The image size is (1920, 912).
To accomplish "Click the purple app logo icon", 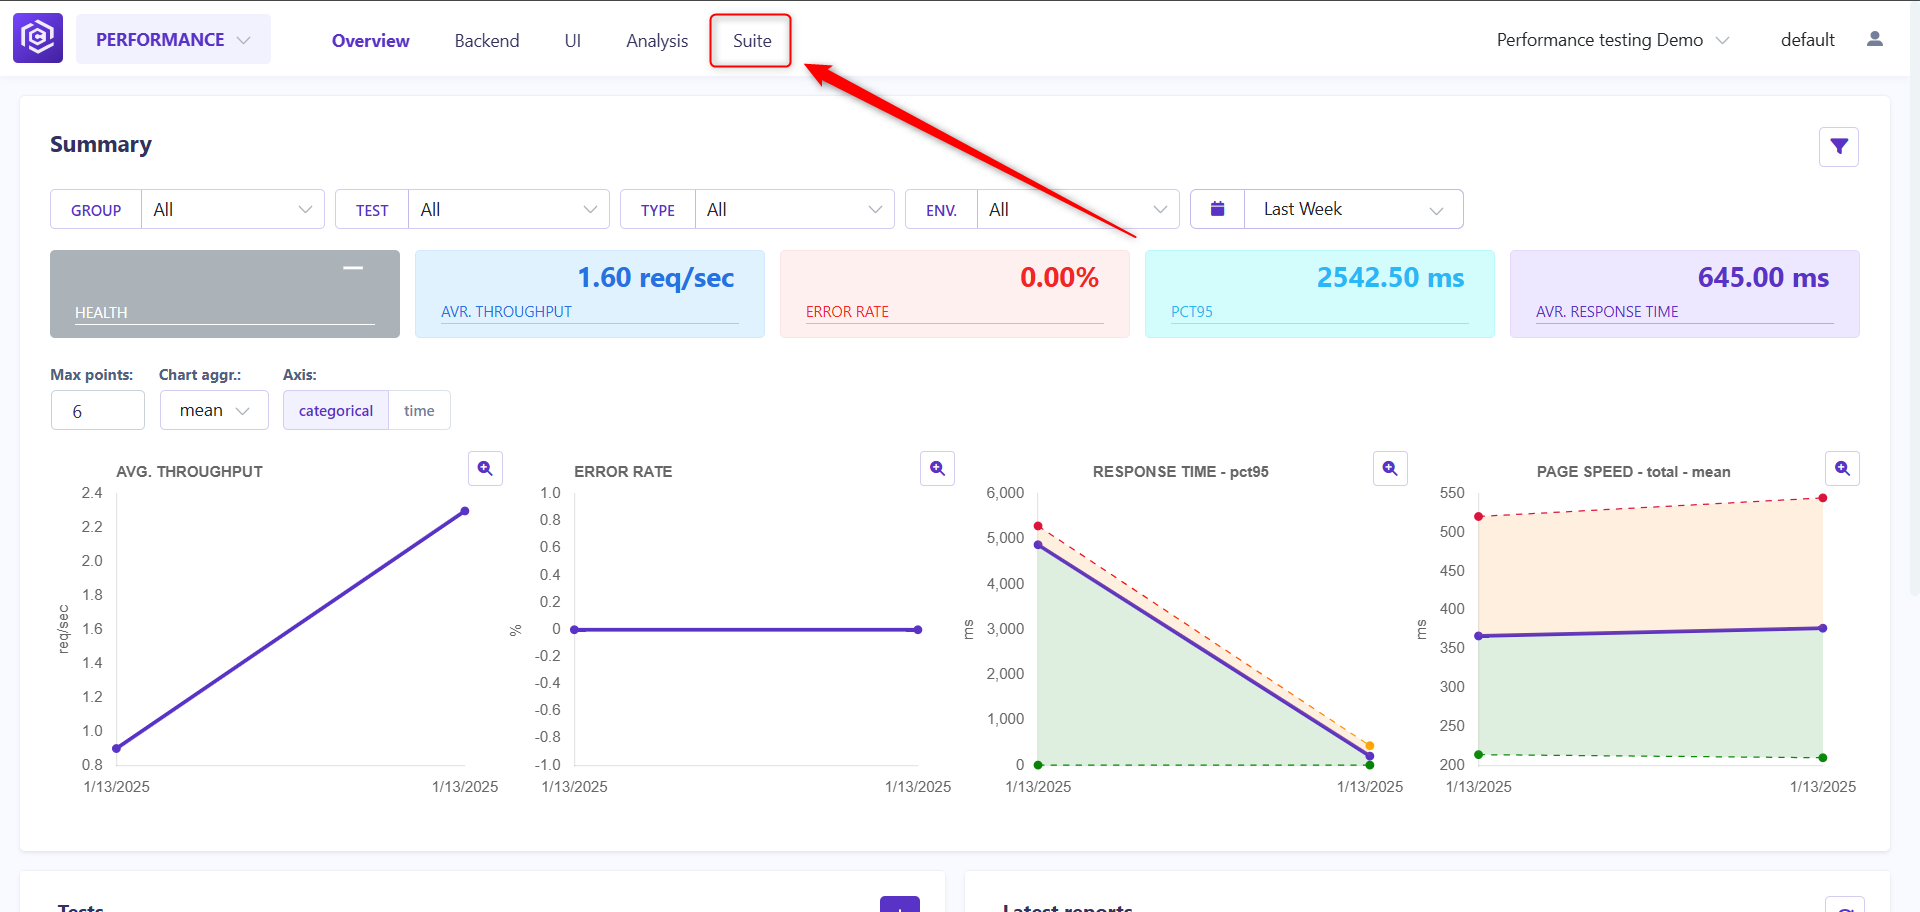I will (x=38, y=38).
